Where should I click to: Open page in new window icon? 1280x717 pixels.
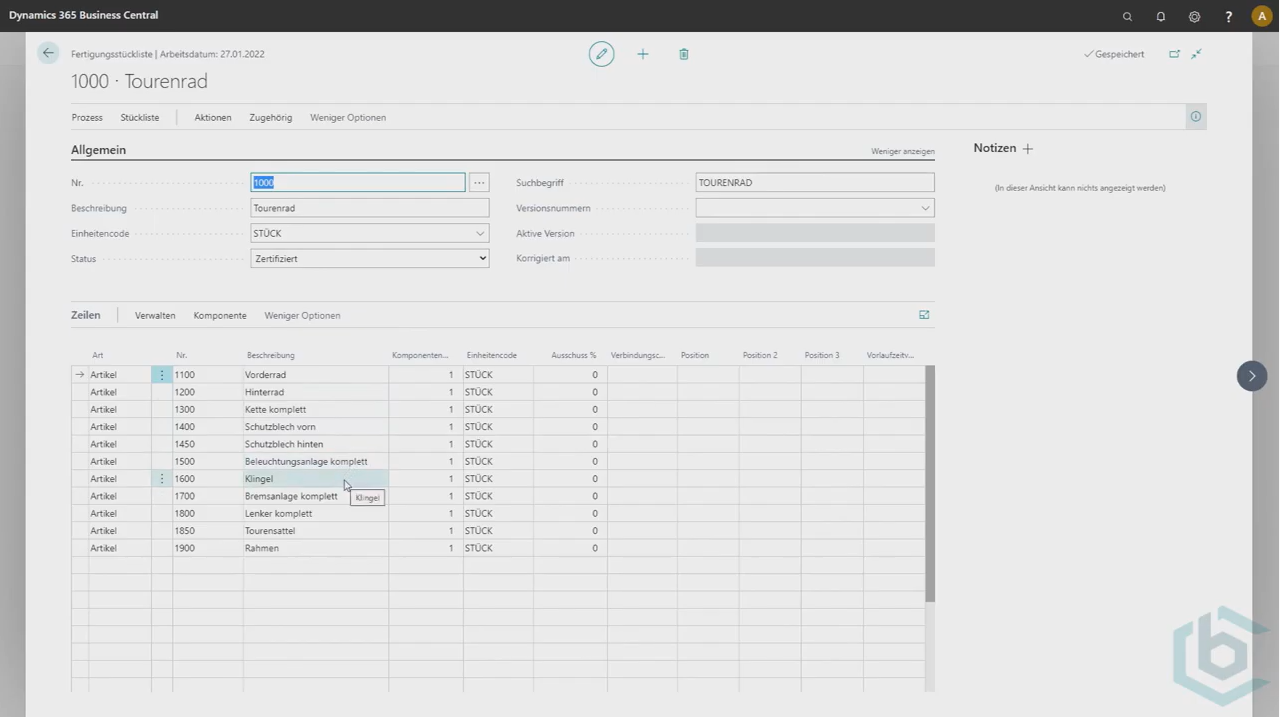click(1174, 54)
